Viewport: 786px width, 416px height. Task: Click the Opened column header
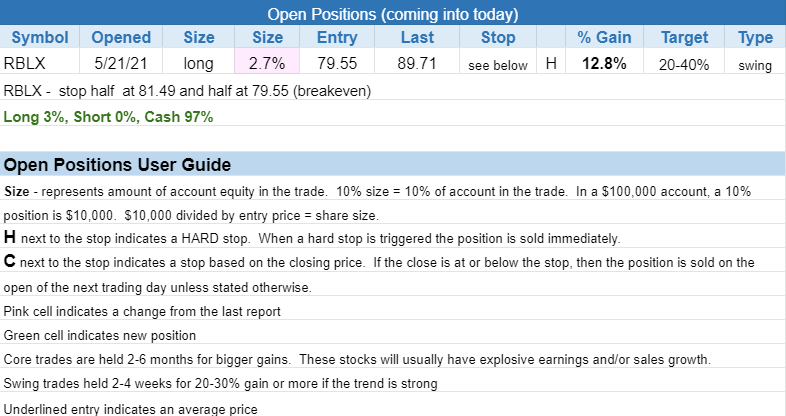[121, 38]
